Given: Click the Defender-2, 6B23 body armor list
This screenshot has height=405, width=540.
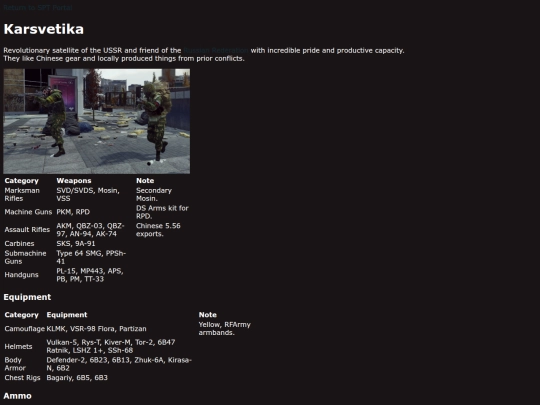Looking at the screenshot, I should pos(119,364).
